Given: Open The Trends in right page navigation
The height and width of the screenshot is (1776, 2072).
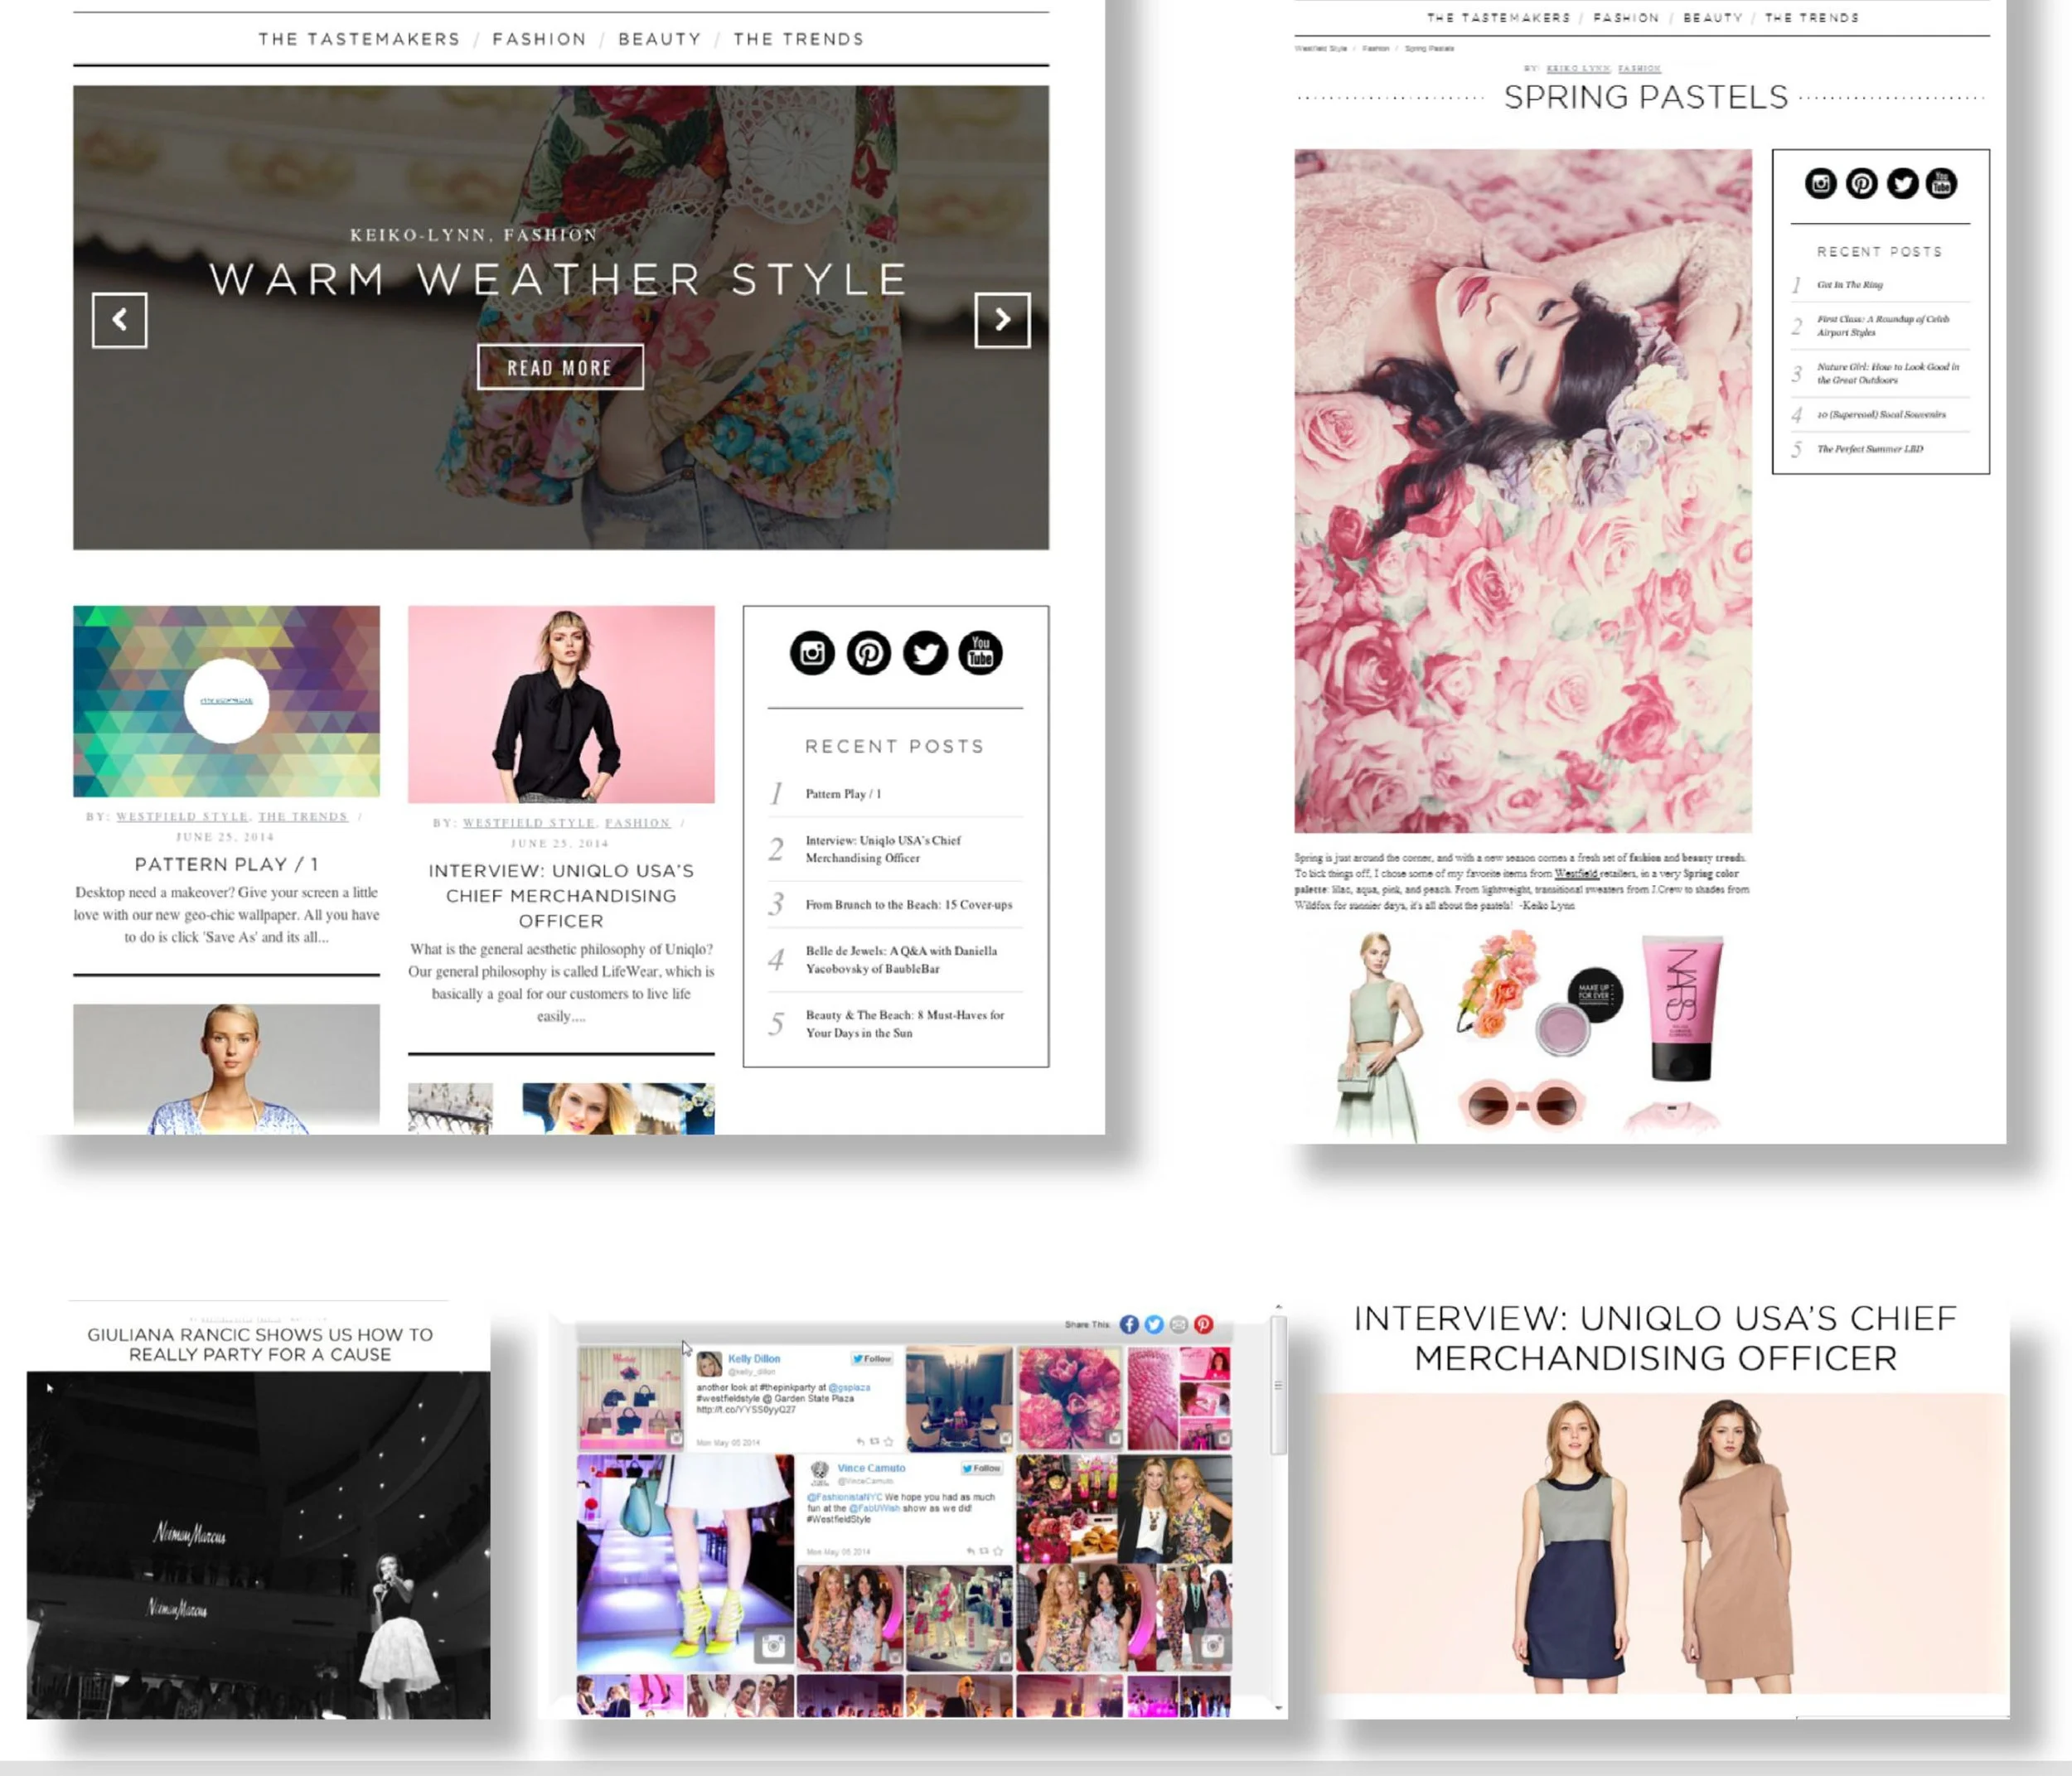Looking at the screenshot, I should pos(1811,18).
